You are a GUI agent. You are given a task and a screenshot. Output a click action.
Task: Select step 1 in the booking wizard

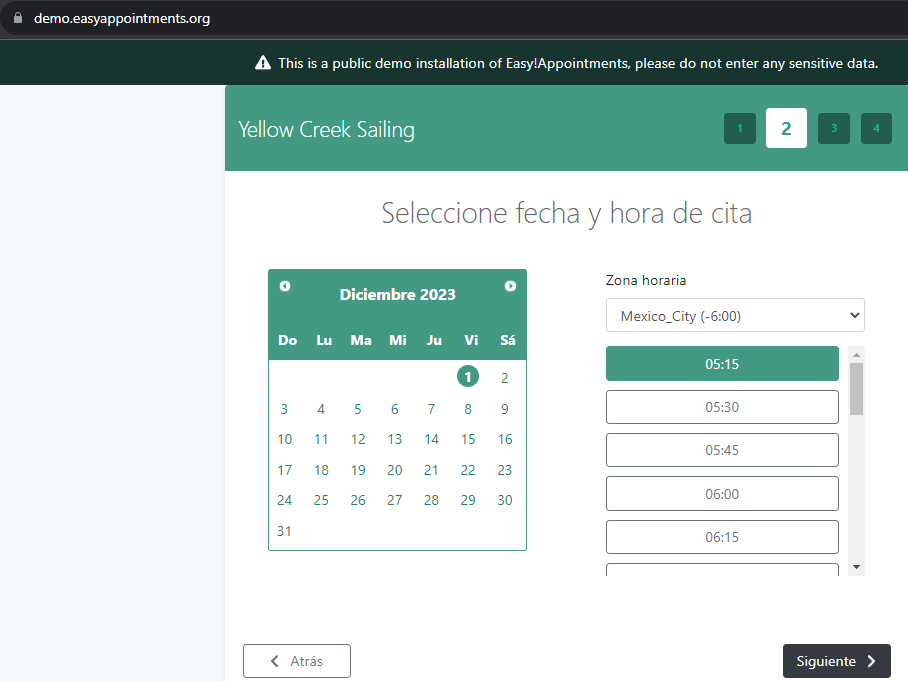(739, 128)
